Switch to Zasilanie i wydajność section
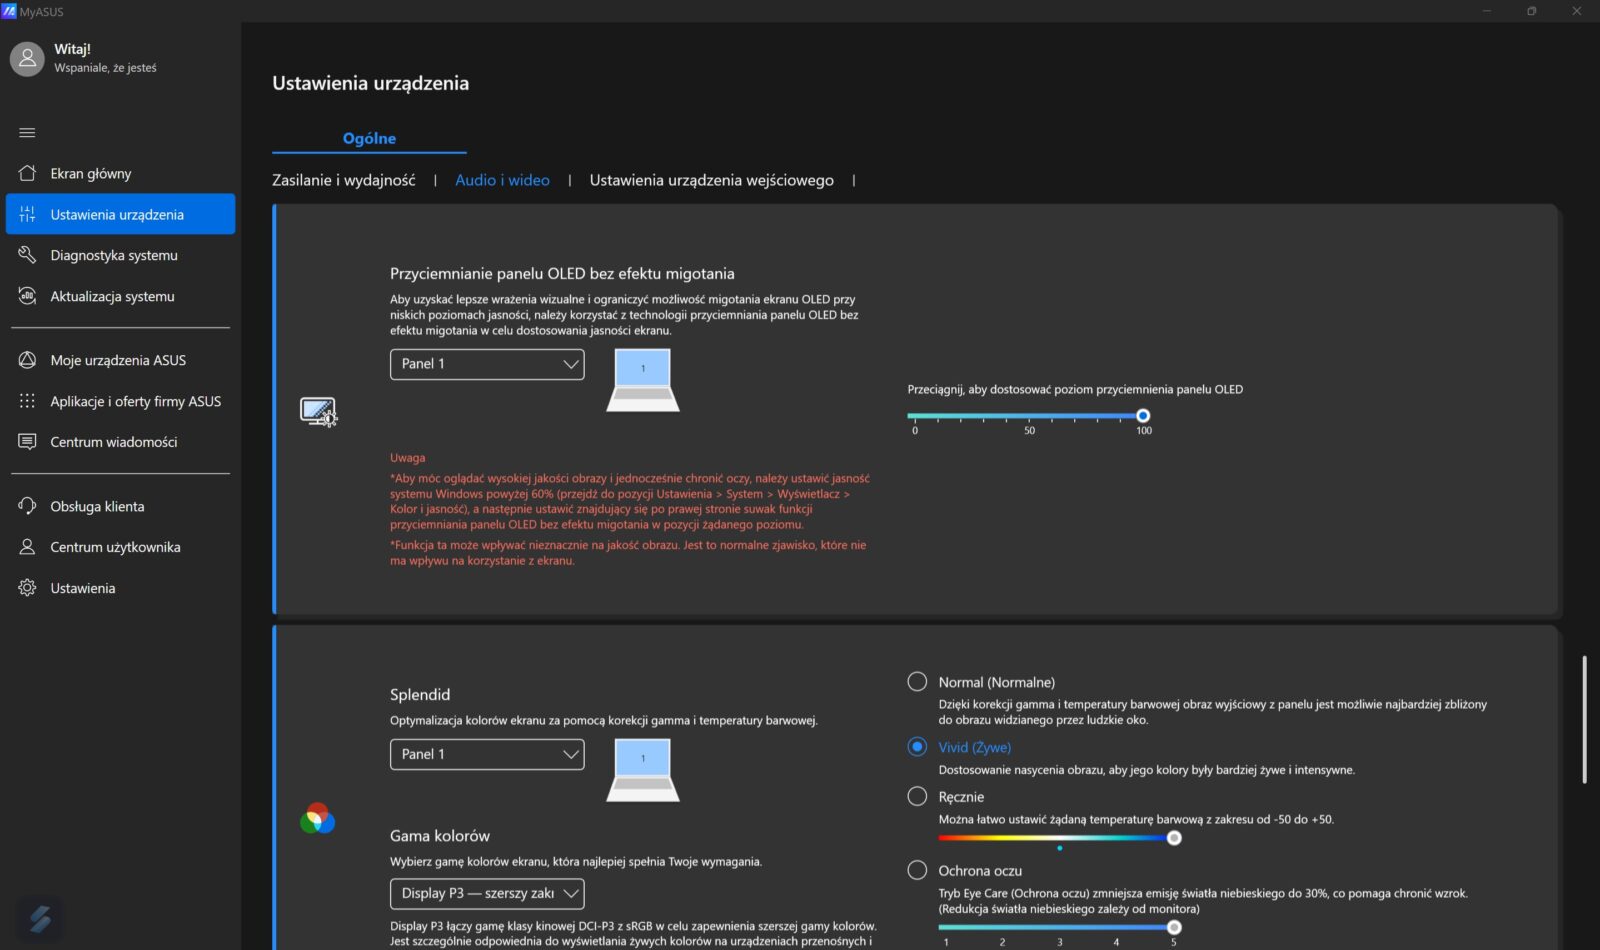The width and height of the screenshot is (1600, 950). [x=343, y=180]
